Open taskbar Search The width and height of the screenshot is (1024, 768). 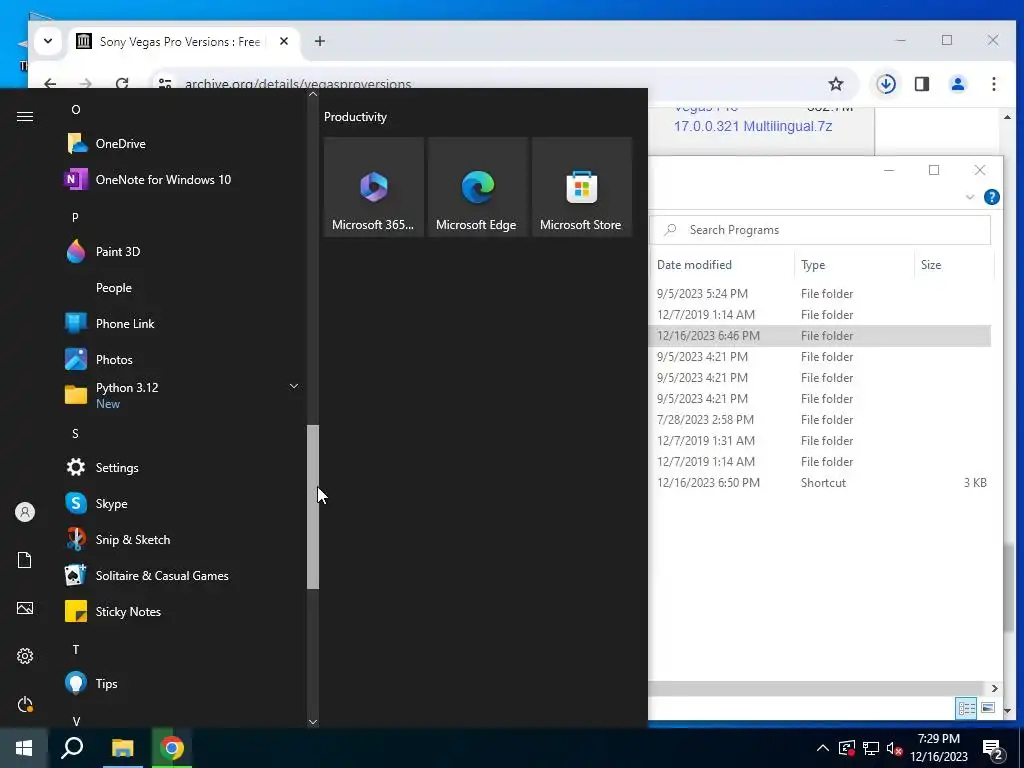[72, 748]
